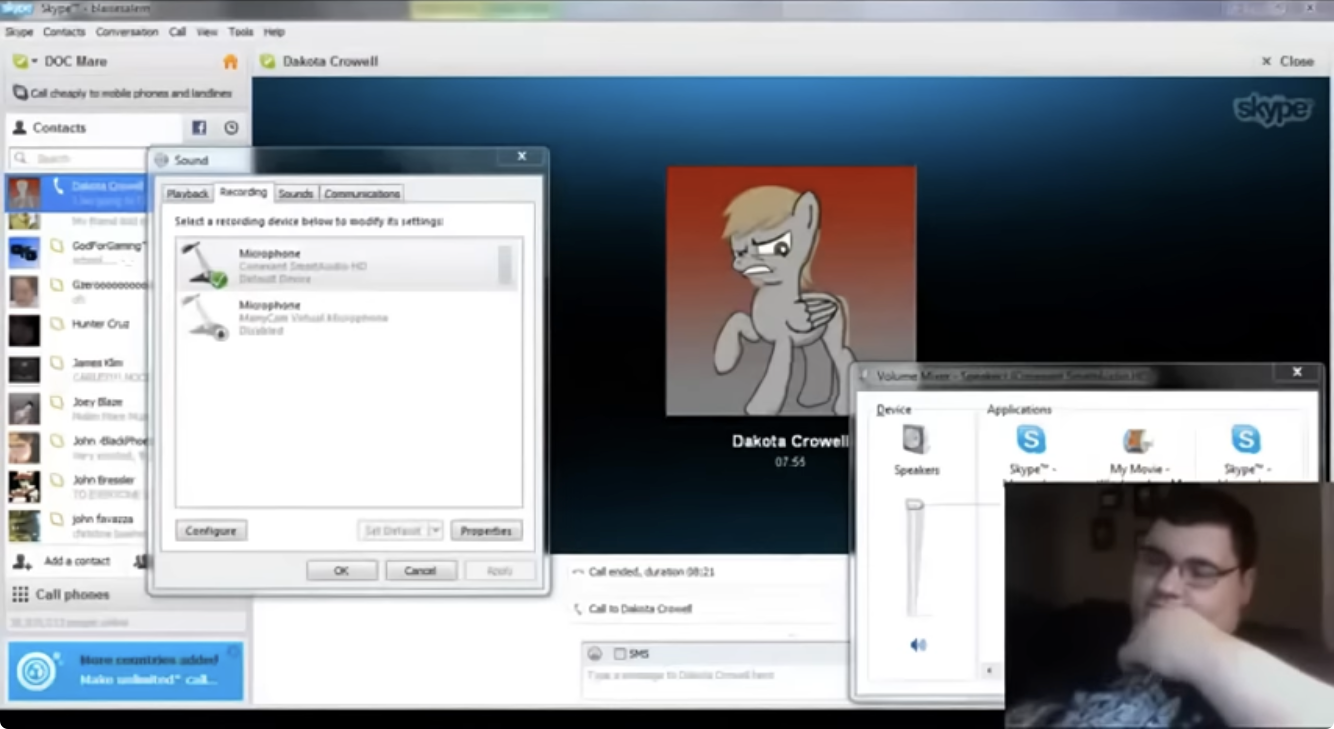Open Facebook contacts icon in Skype sidebar

tap(199, 128)
